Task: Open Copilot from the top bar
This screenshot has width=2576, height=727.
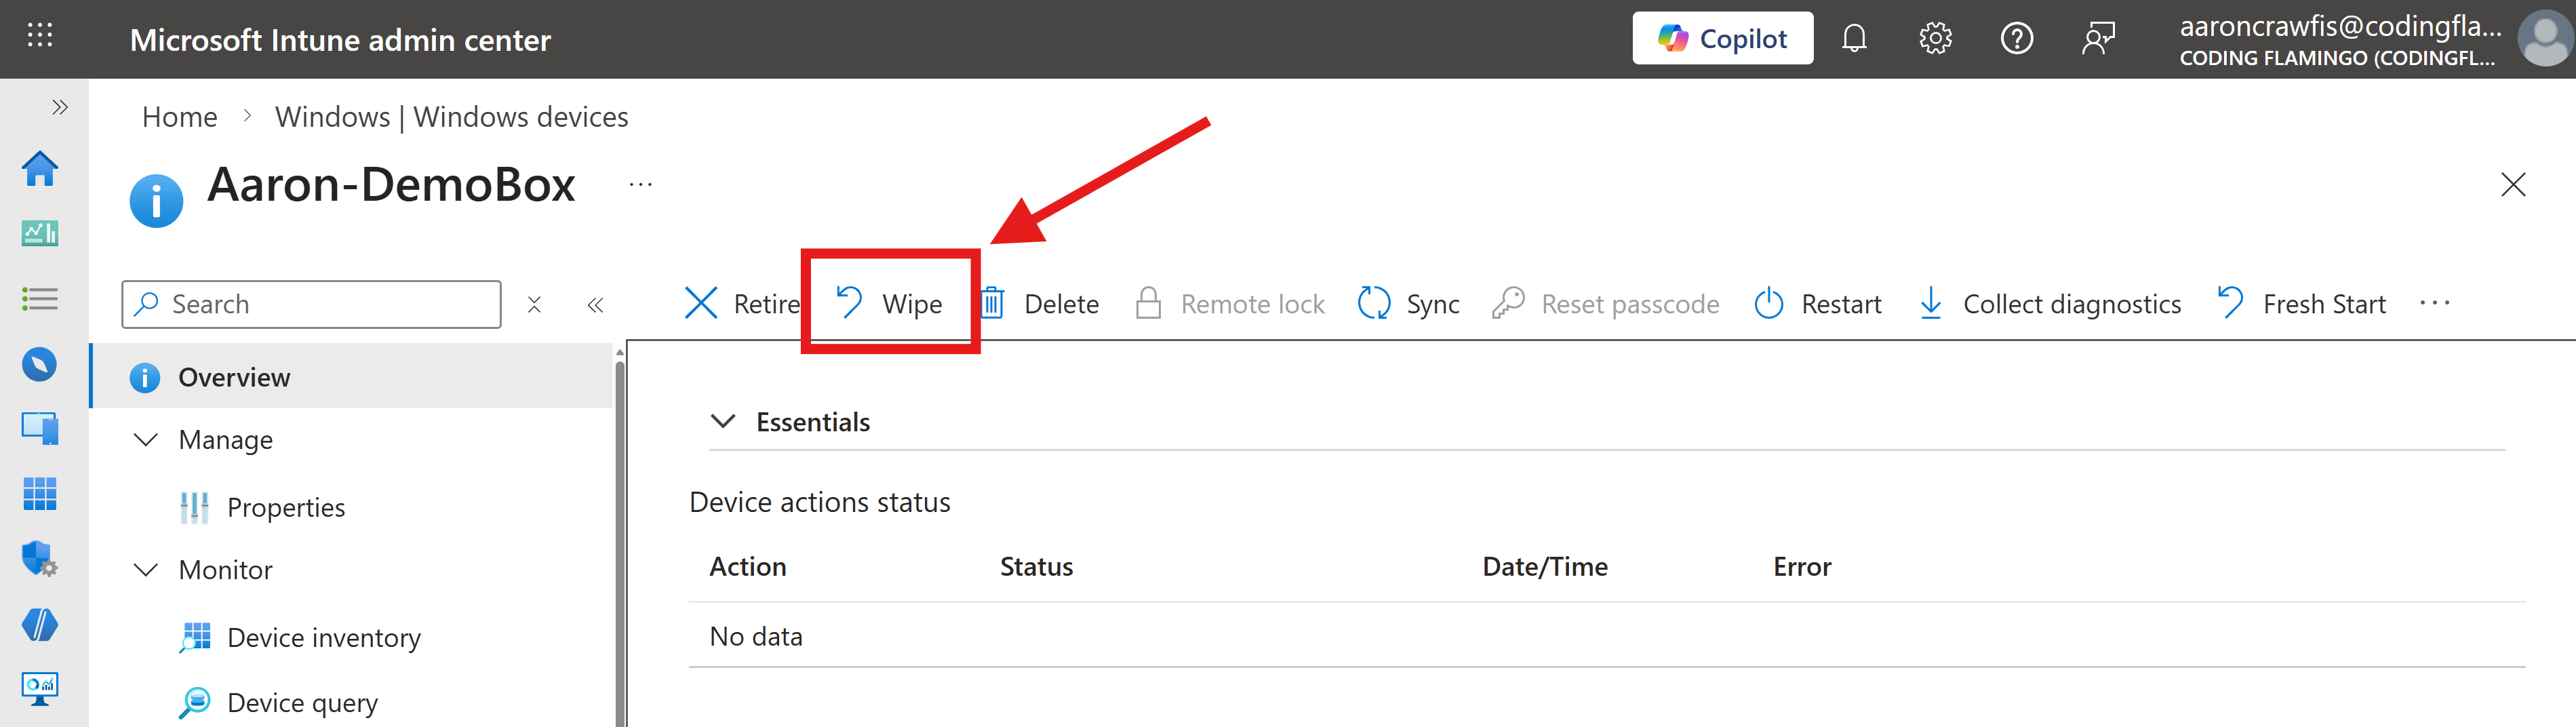Action: (x=1722, y=38)
